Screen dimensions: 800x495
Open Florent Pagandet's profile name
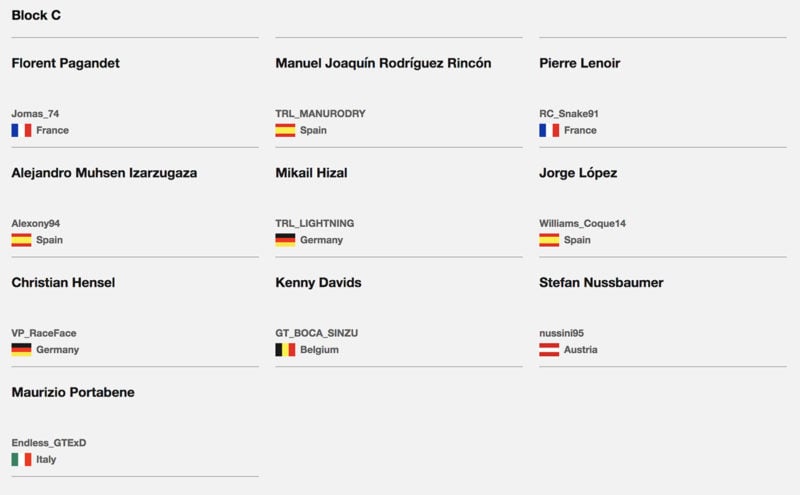(65, 63)
